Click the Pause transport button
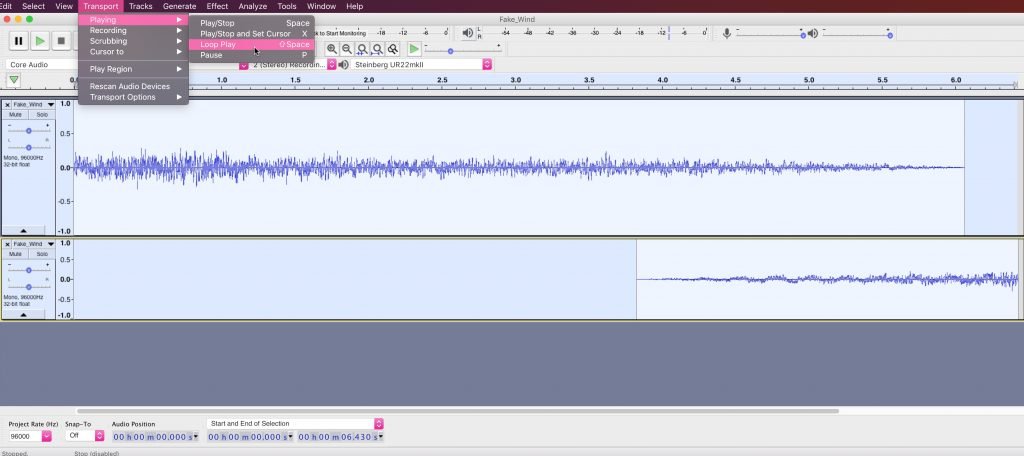 18,41
